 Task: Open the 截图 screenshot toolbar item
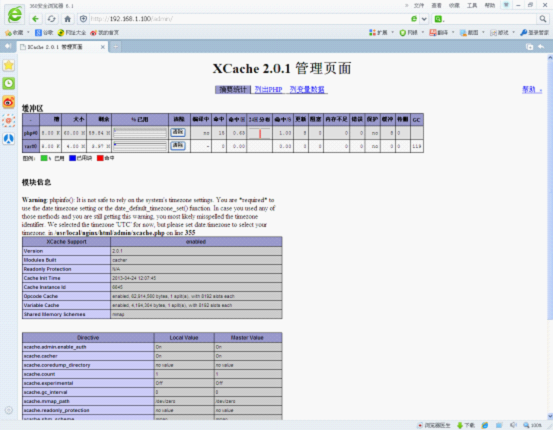469,33
